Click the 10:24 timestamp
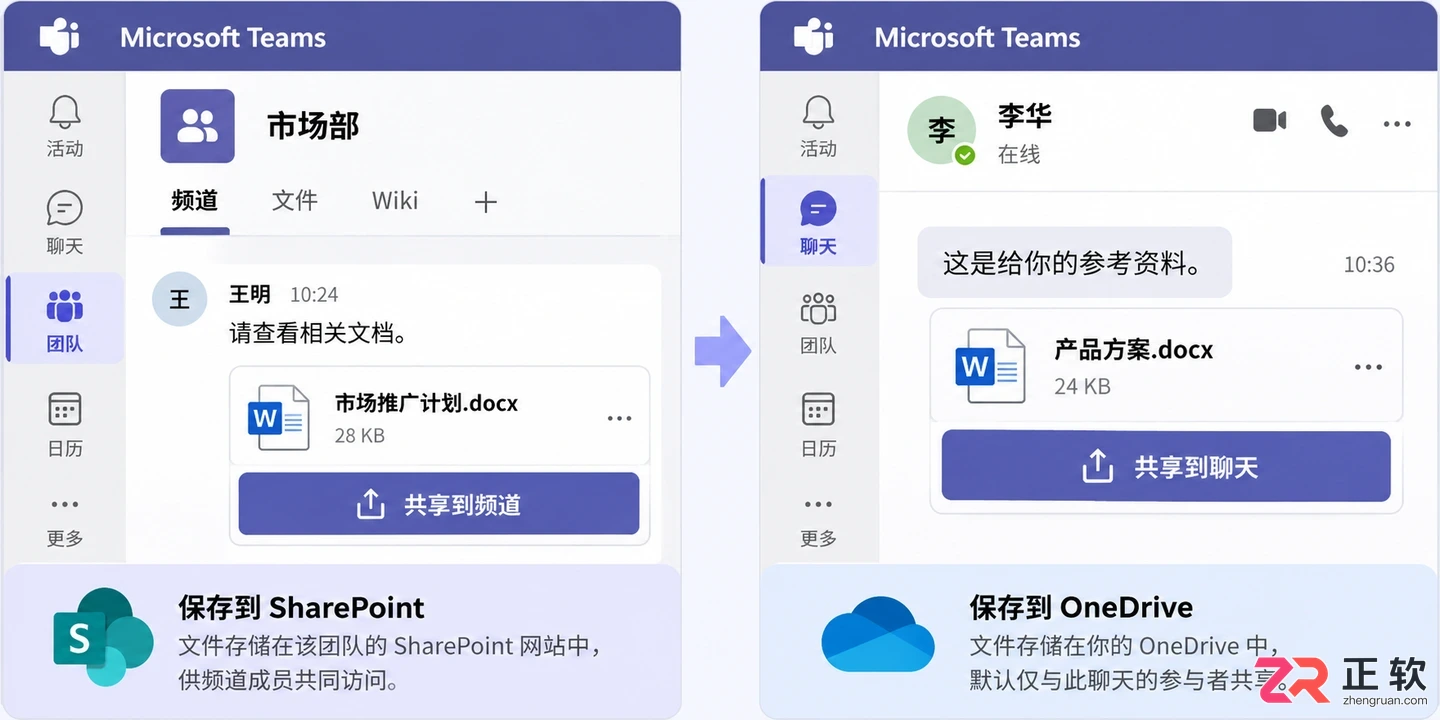The height and width of the screenshot is (720, 1440). (314, 294)
